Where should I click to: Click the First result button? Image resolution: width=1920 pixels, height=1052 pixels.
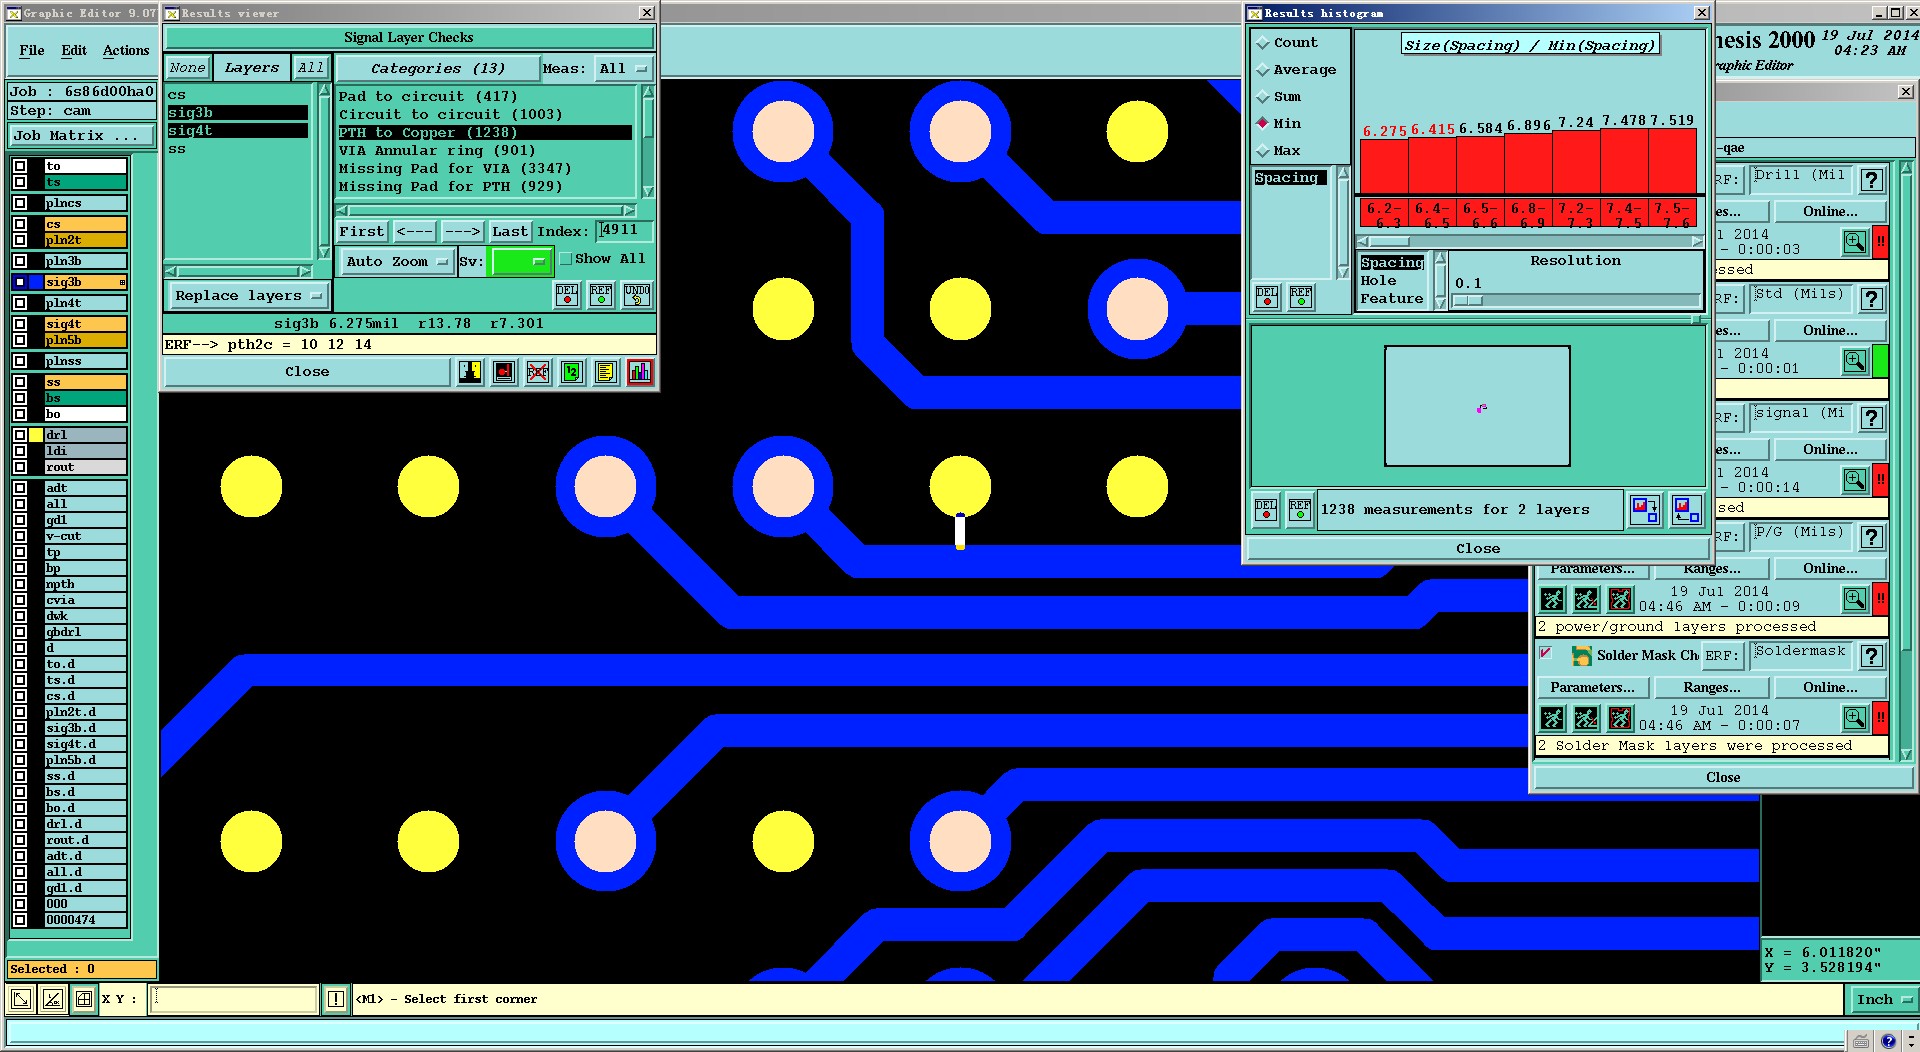[362, 232]
